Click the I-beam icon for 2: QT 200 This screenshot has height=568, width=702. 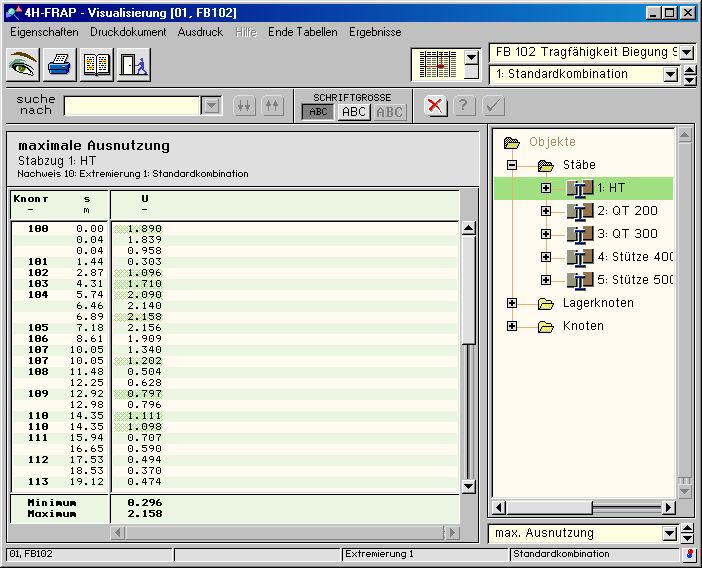click(580, 211)
